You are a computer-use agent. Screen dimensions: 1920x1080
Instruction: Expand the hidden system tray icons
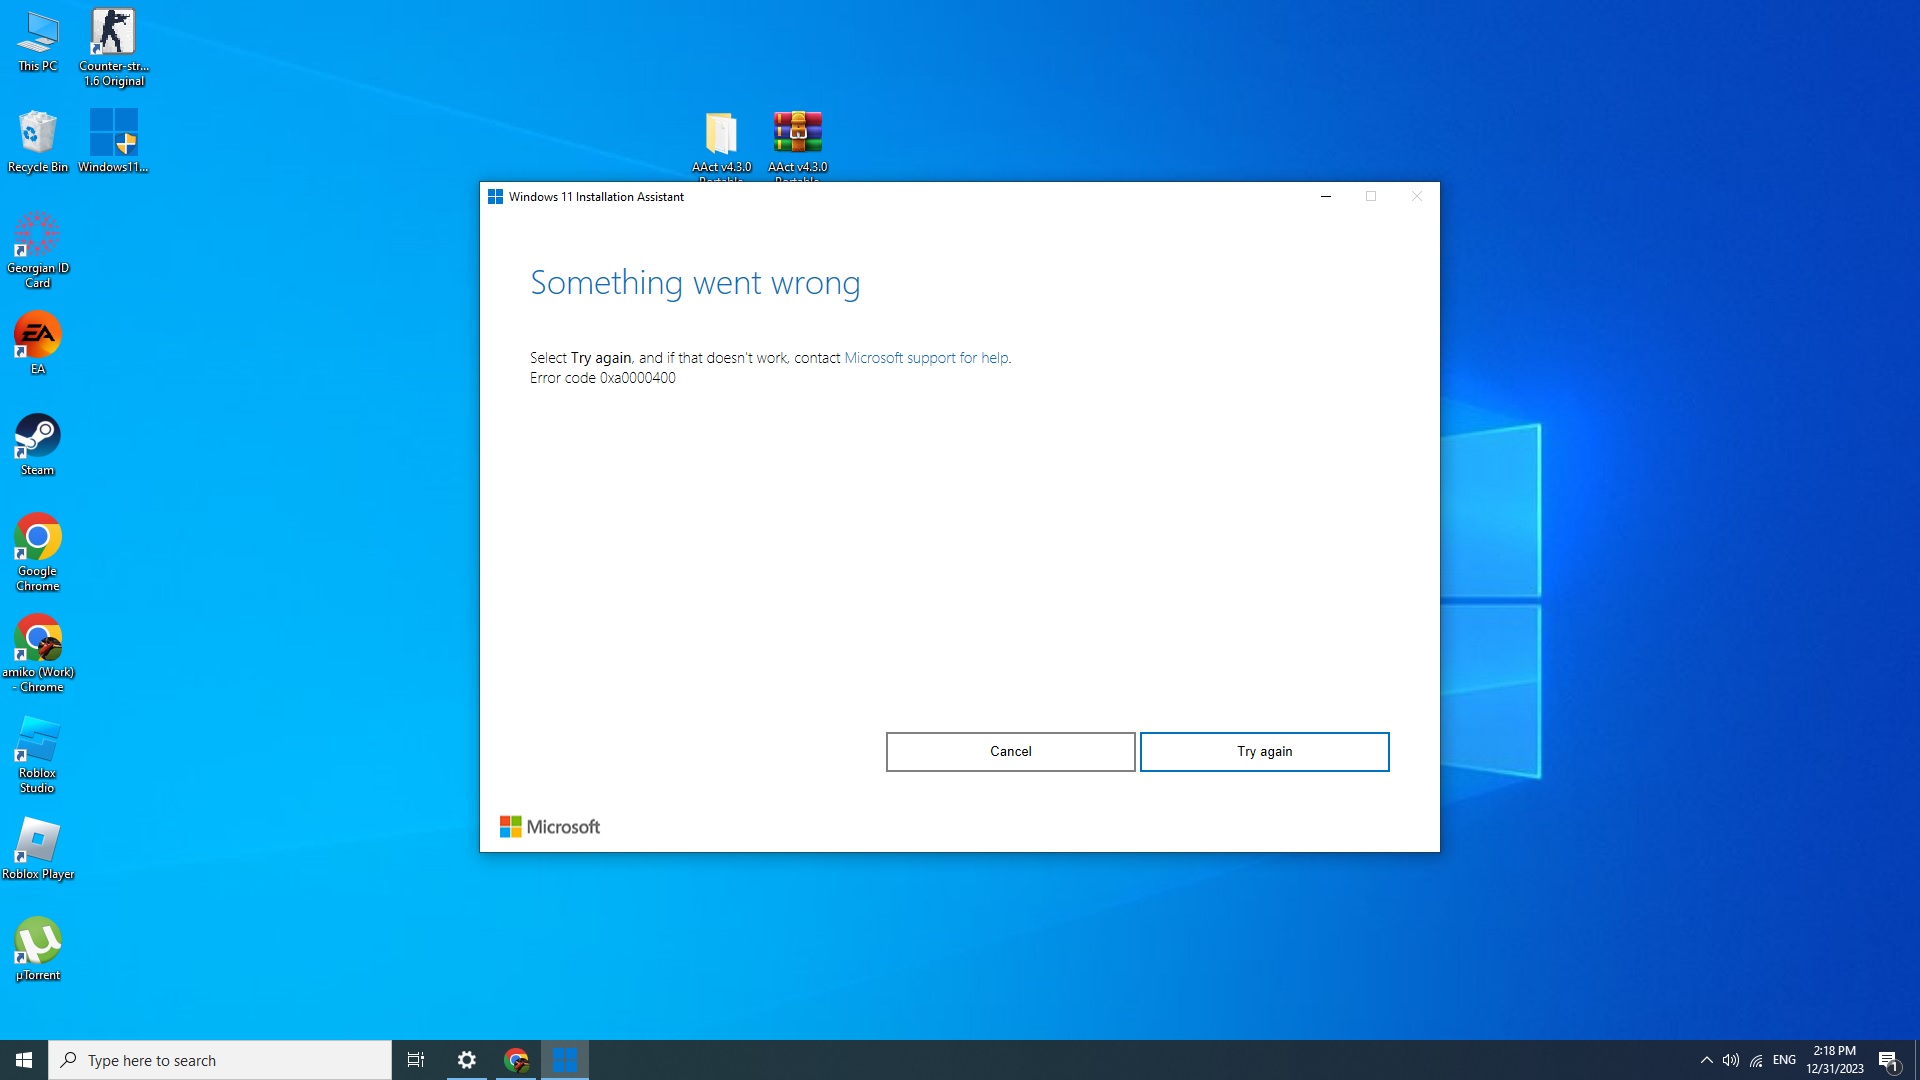tap(1706, 1060)
